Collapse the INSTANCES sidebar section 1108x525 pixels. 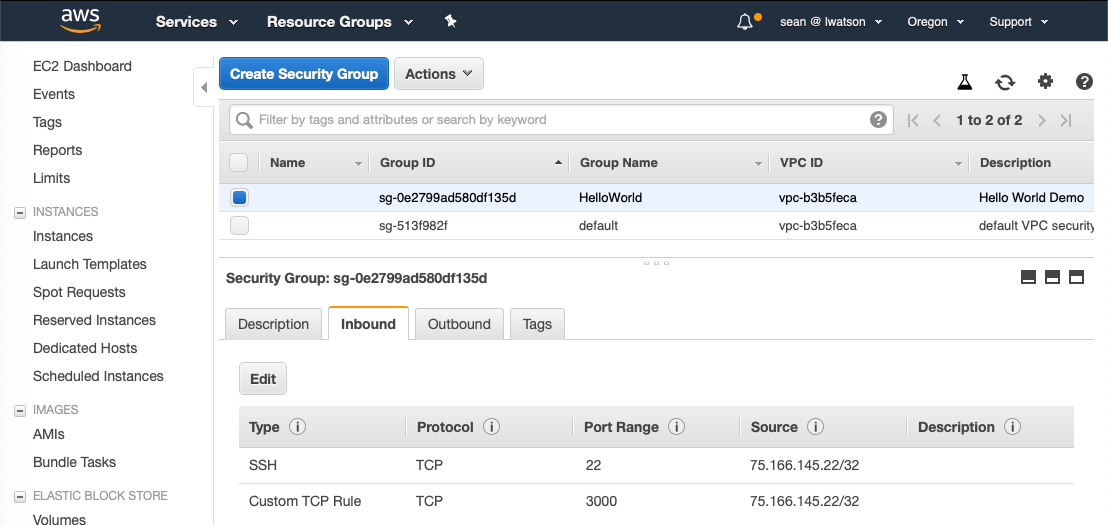click(19, 212)
